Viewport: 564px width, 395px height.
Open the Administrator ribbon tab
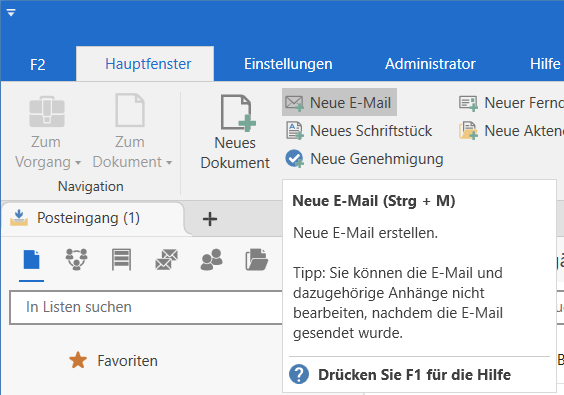pyautogui.click(x=430, y=64)
